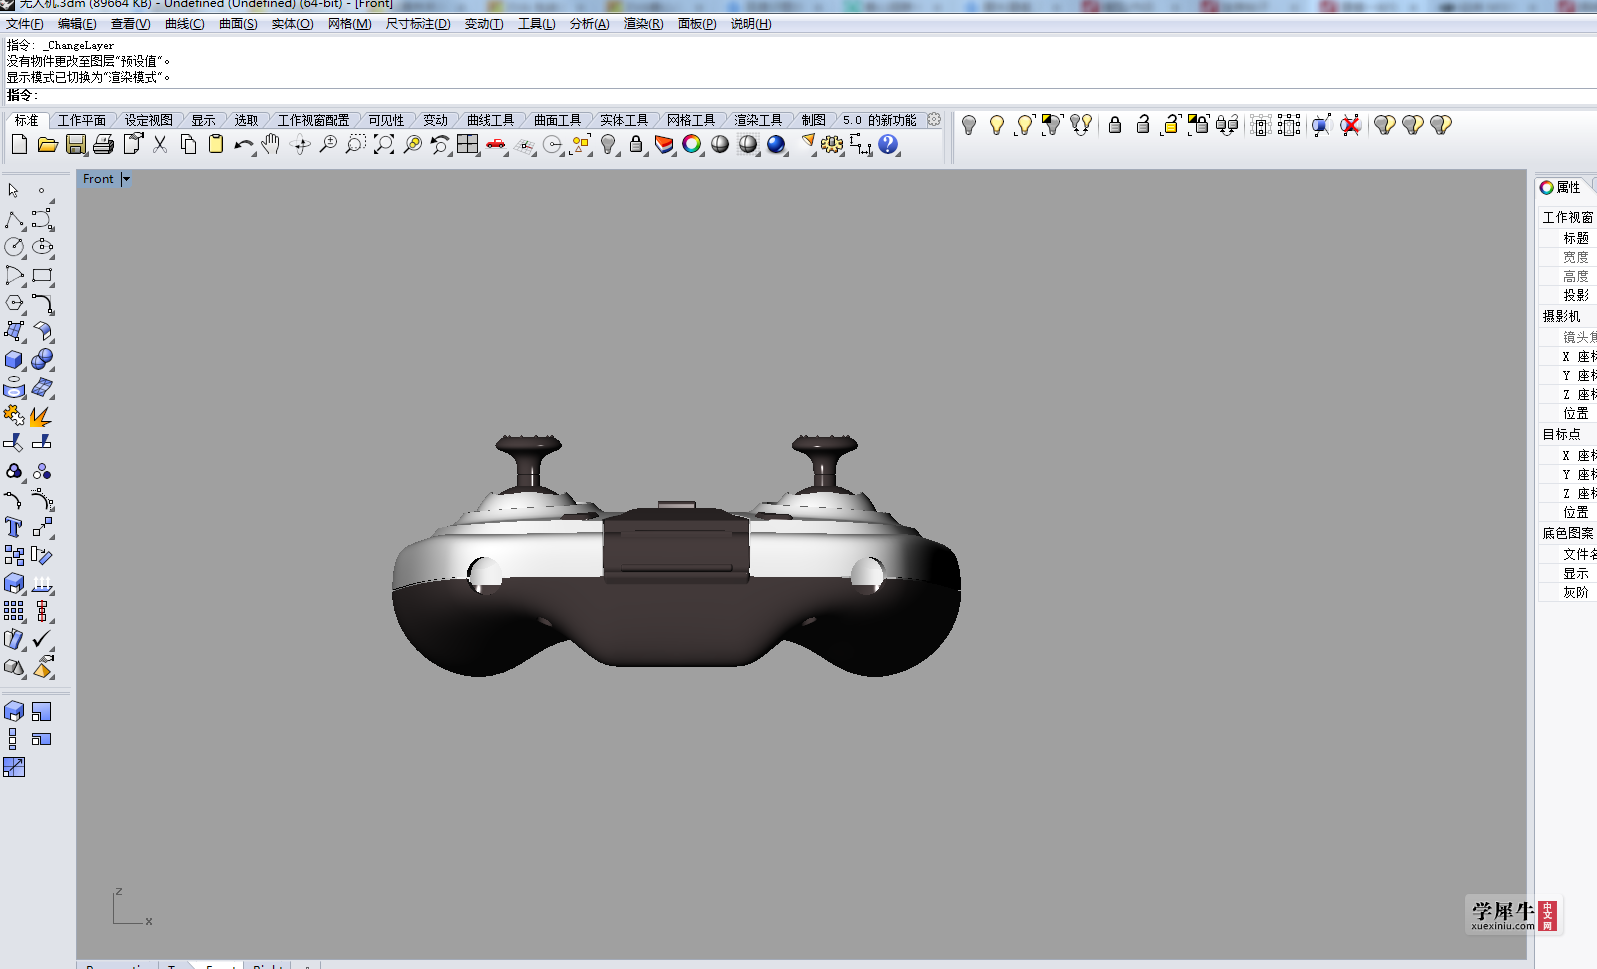Click the 投影 row in properties panel
This screenshot has width=1597, height=969.
click(1568, 295)
